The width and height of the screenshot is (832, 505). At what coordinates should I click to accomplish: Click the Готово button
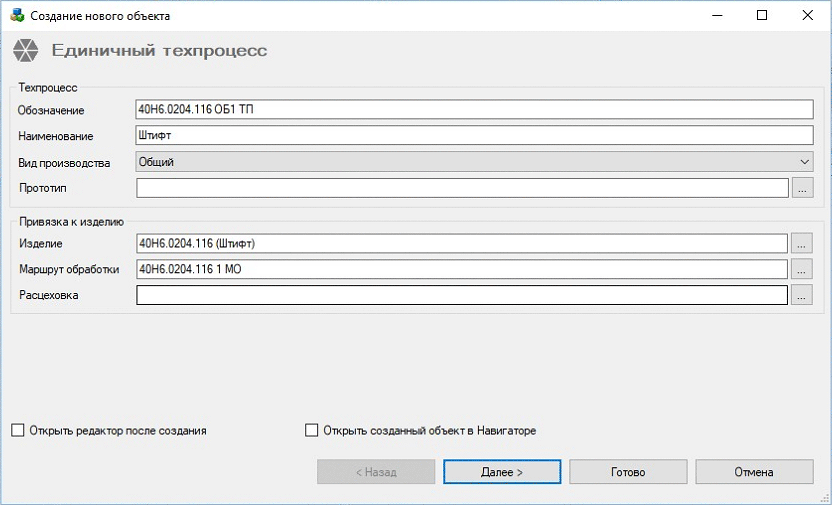(x=628, y=472)
